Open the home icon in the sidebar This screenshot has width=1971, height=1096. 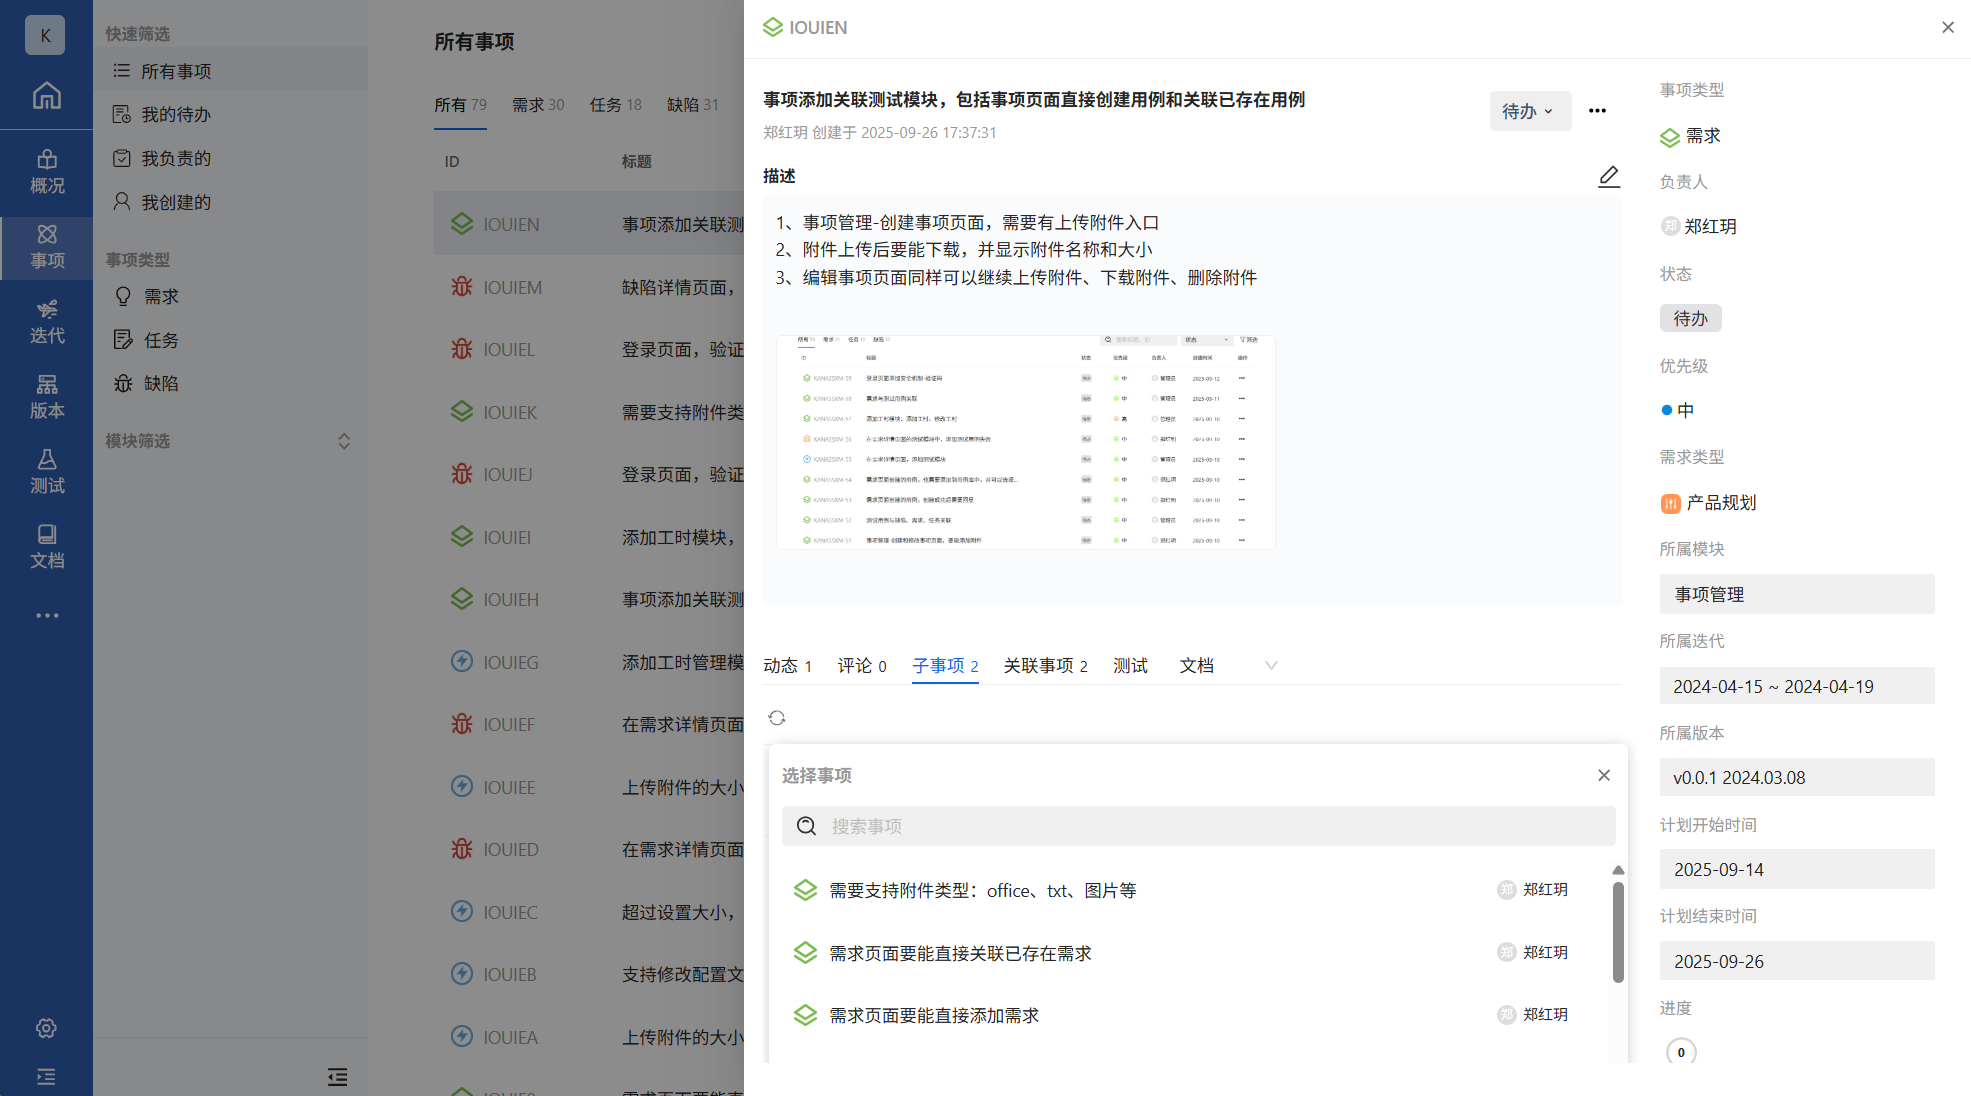46,96
